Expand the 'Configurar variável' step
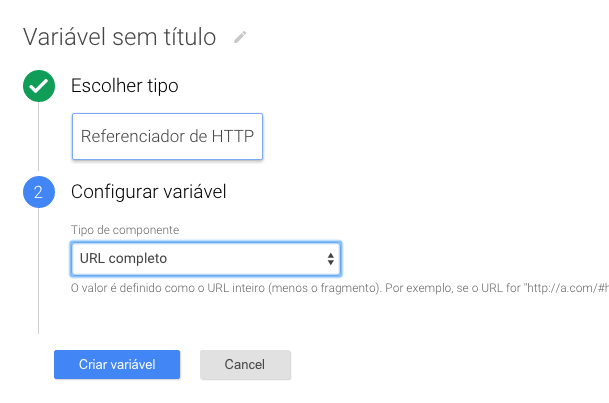 pyautogui.click(x=150, y=191)
